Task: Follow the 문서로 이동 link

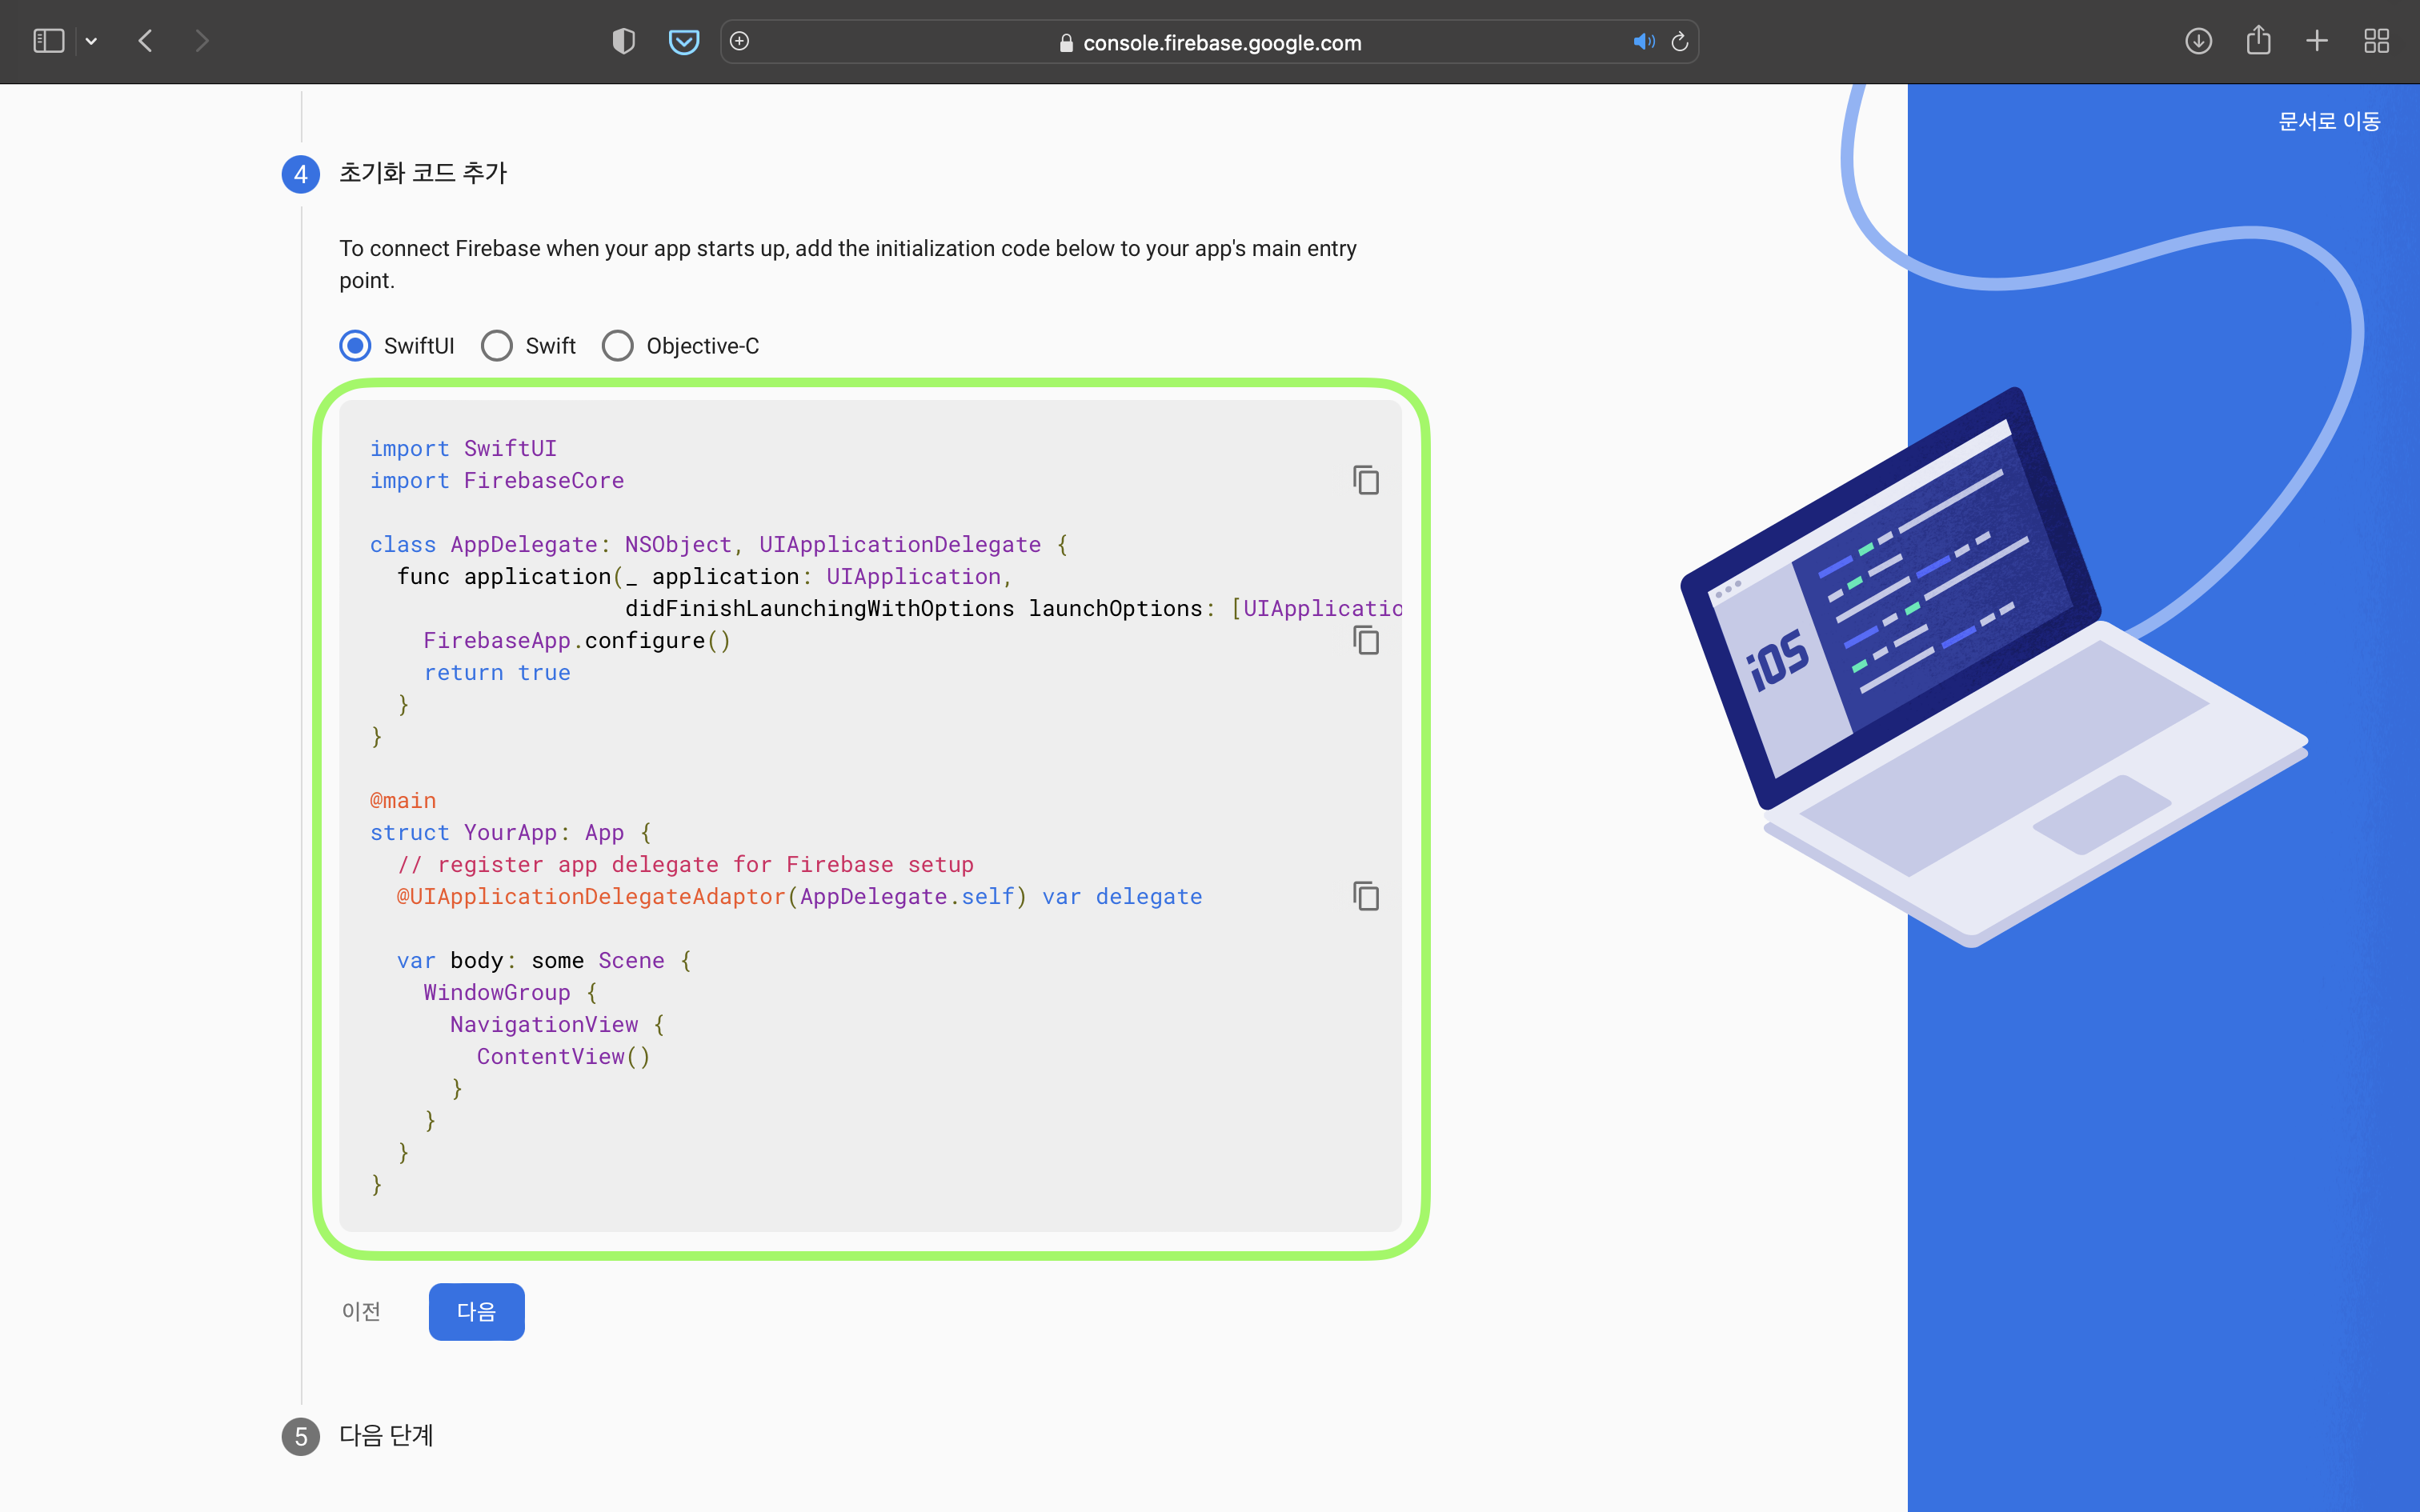Action: point(2329,121)
